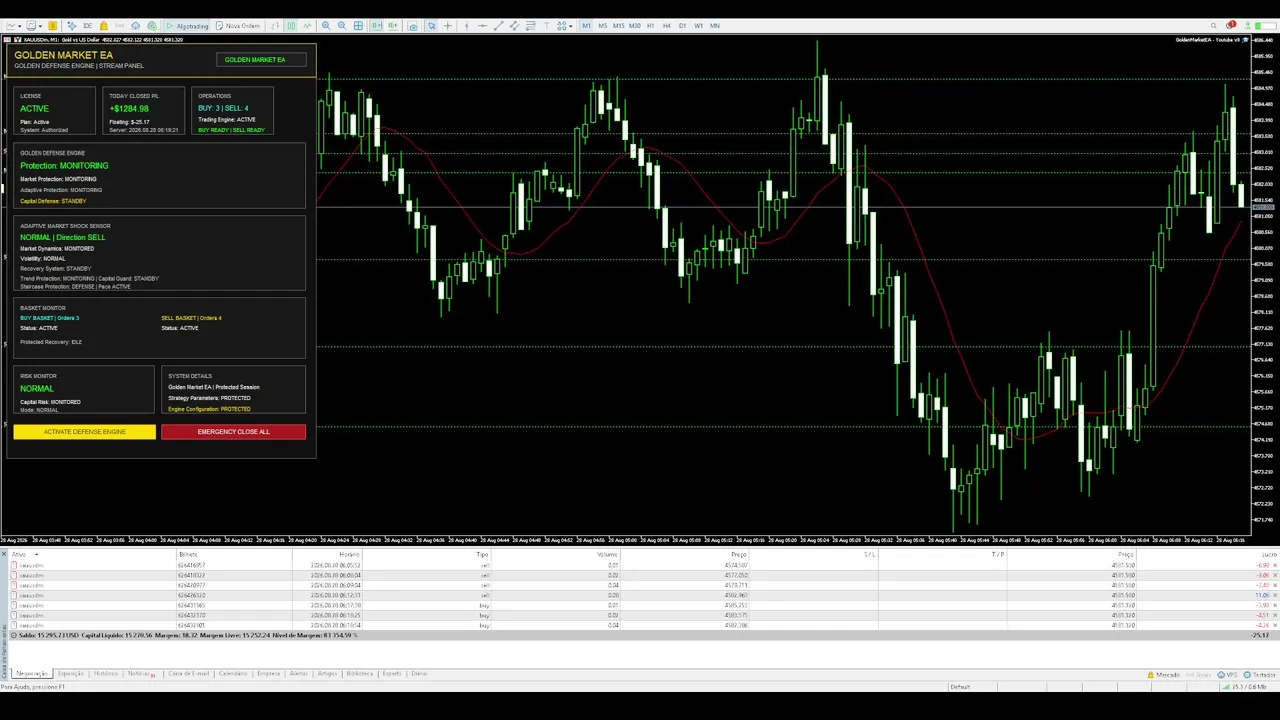
Task: Close position with ticket 626416957
Action: tap(1276, 565)
